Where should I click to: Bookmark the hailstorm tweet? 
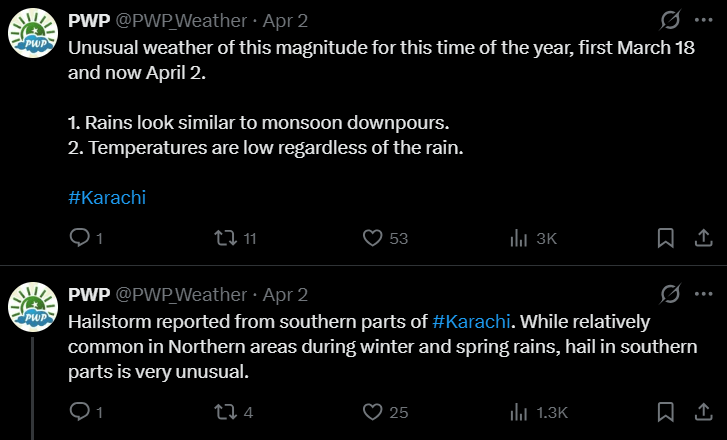665,412
